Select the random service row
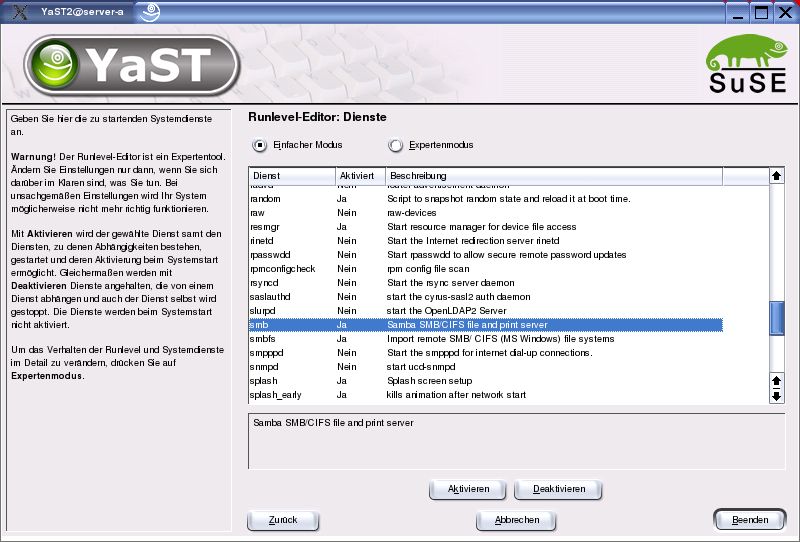800x542 pixels. click(x=486, y=199)
